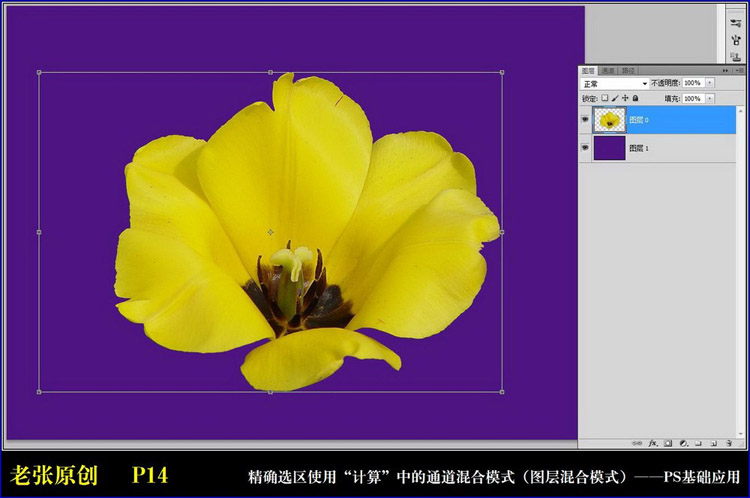Create a new layer
Viewport: 750px width, 498px height.
(x=714, y=442)
